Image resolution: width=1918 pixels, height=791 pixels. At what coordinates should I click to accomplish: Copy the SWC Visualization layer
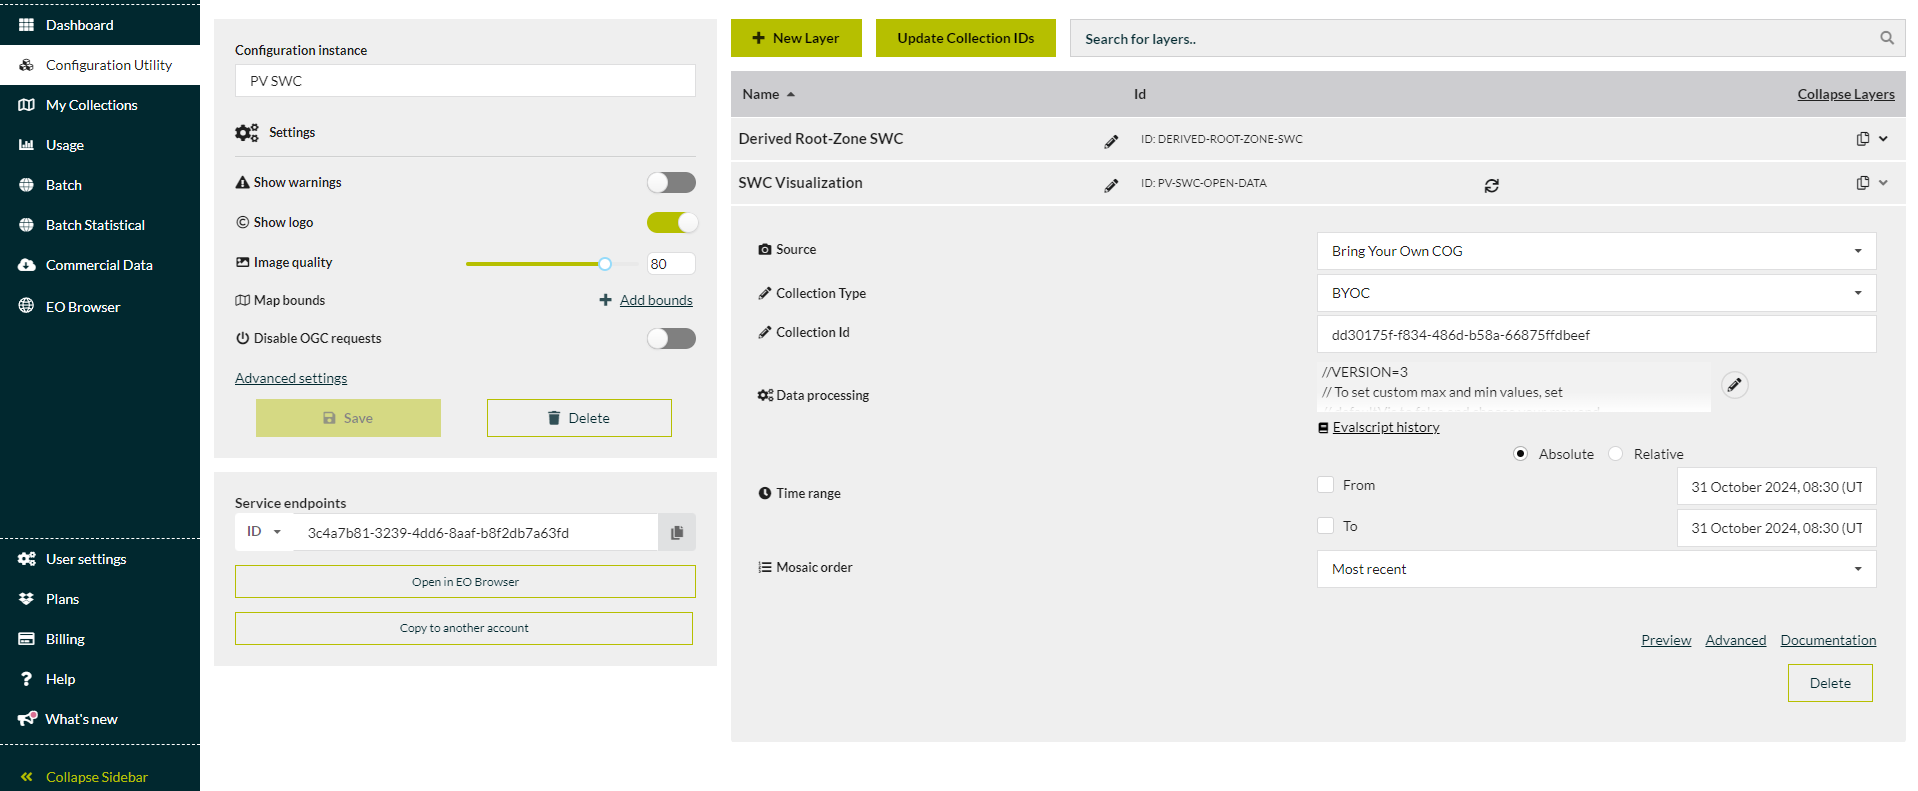click(1862, 183)
